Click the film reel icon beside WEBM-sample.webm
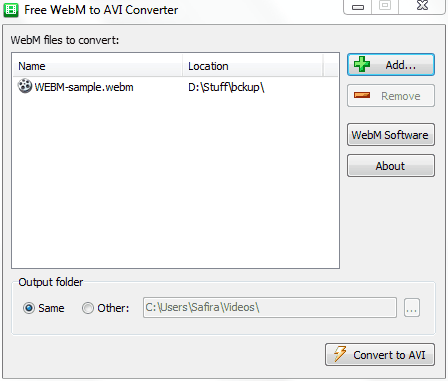 click(x=25, y=86)
